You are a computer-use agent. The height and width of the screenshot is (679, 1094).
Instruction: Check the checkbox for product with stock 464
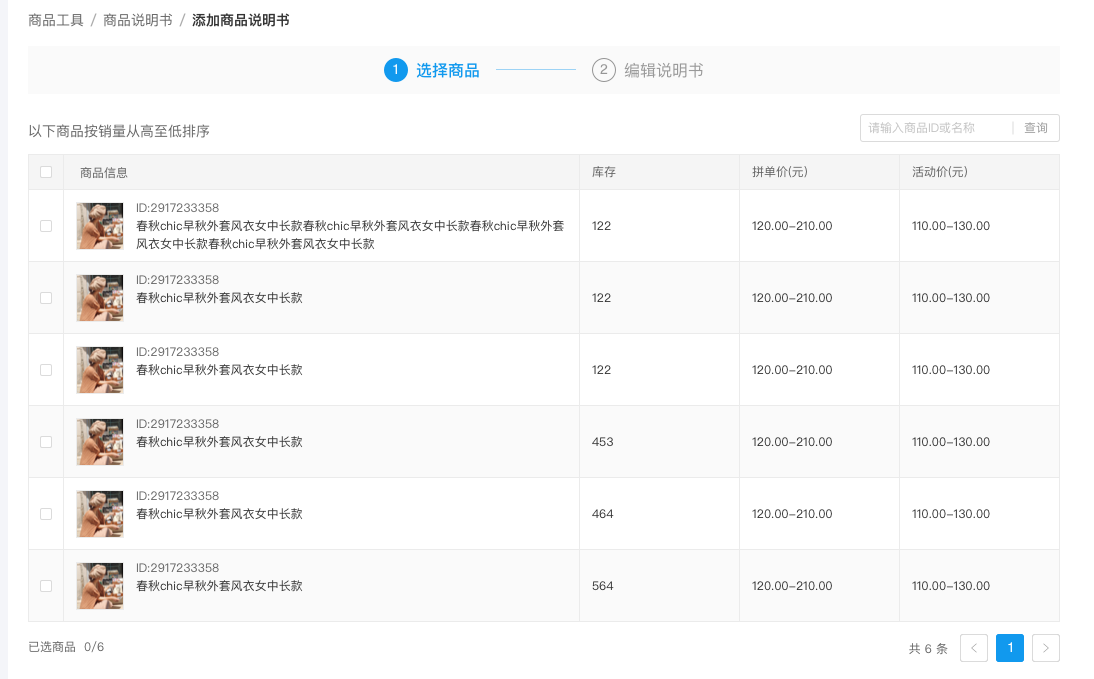tap(46, 514)
